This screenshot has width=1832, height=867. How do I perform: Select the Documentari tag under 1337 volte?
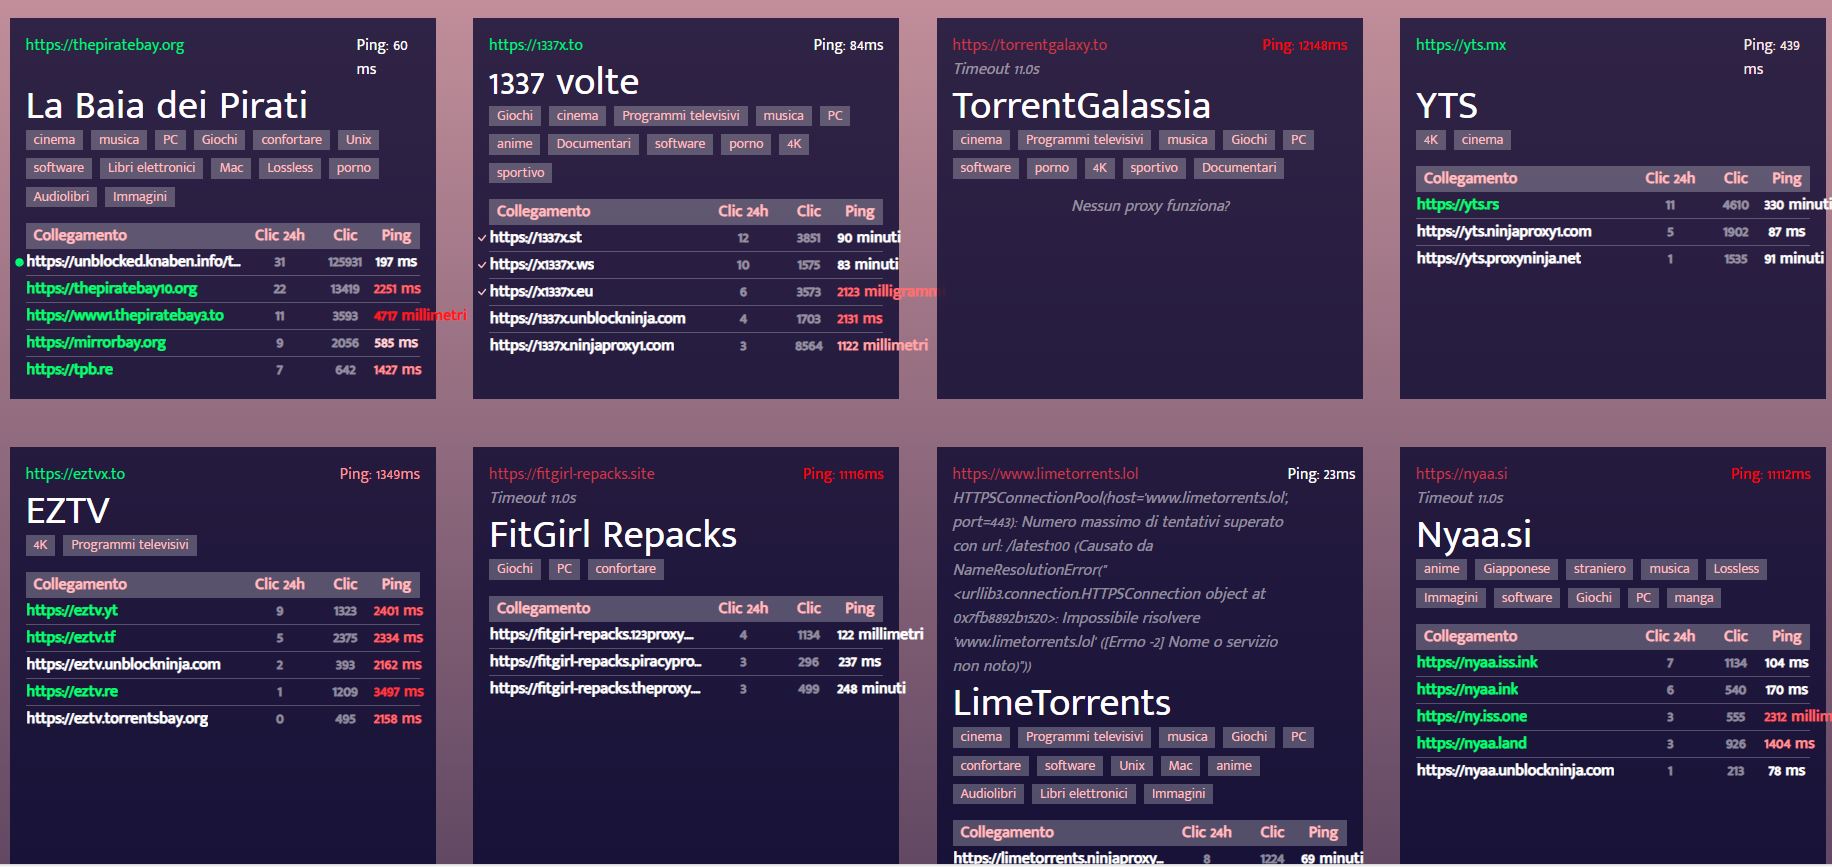pos(593,144)
